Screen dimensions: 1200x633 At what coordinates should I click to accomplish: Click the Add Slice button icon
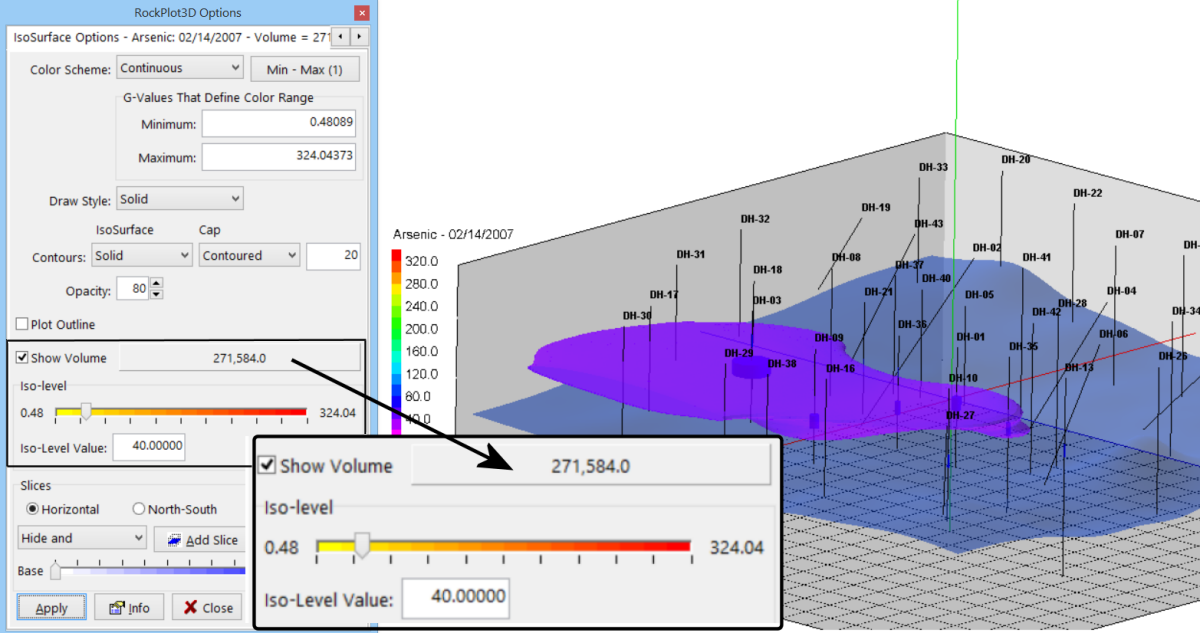pos(174,540)
